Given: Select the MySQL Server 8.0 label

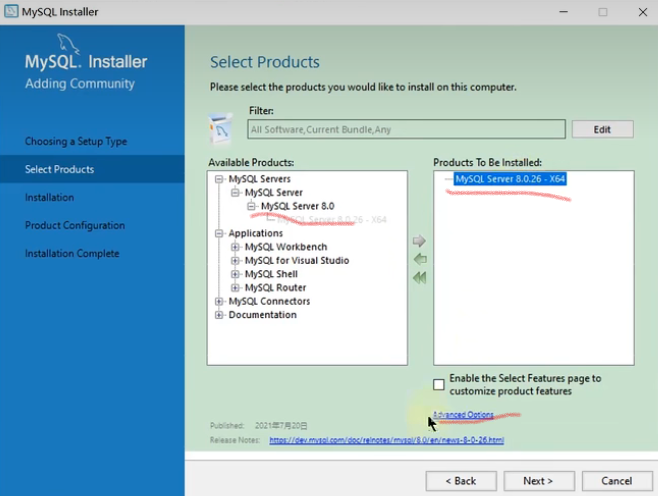Looking at the screenshot, I should pos(298,206).
